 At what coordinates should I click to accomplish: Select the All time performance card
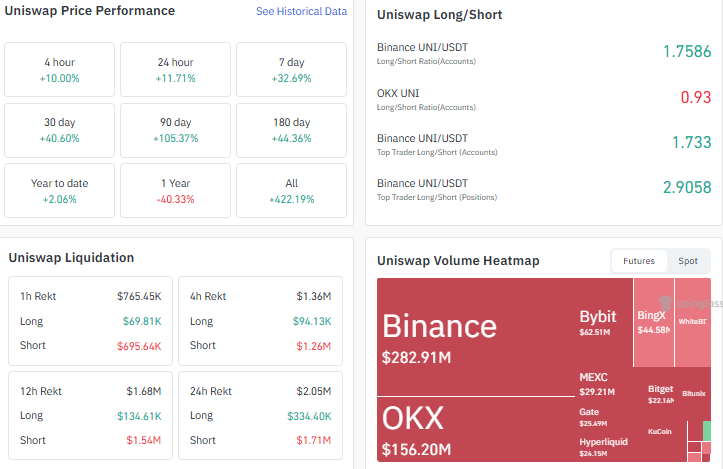[x=291, y=190]
